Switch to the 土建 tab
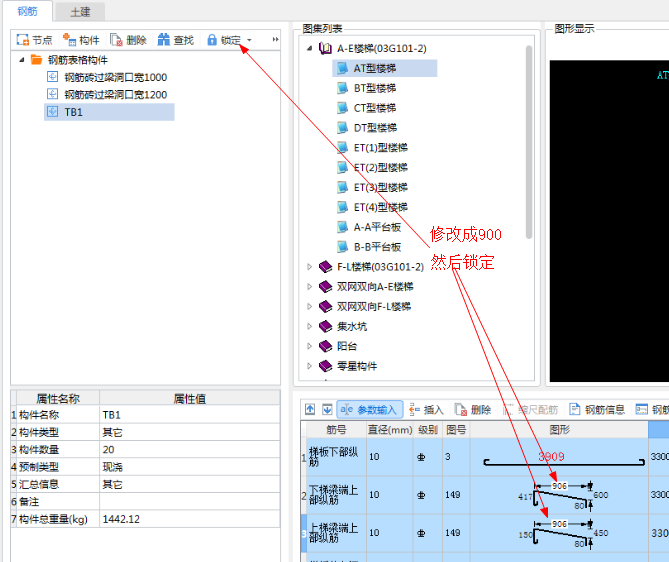This screenshot has height=562, width=669. pyautogui.click(x=80, y=12)
